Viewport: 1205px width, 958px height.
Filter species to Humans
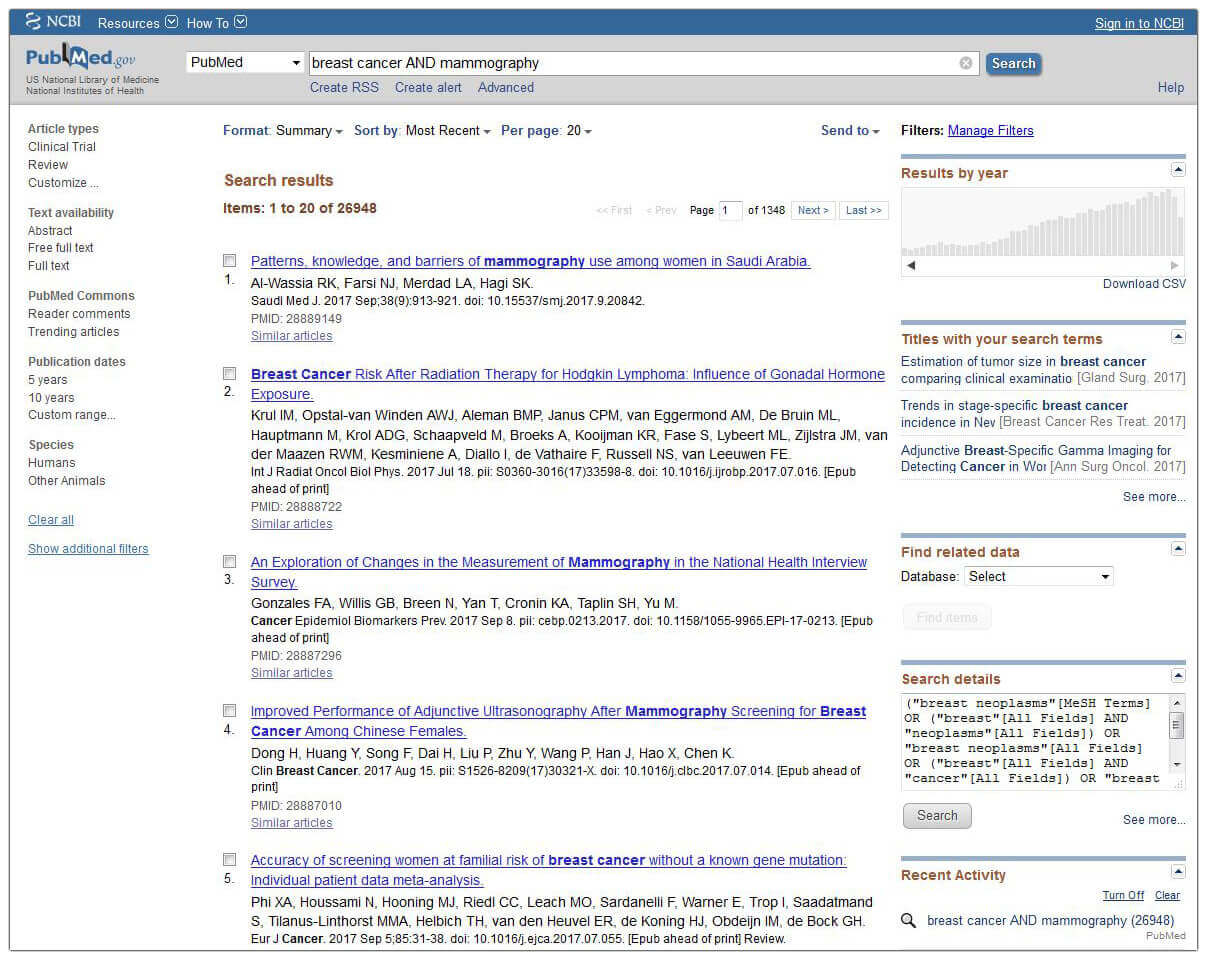click(x=52, y=463)
